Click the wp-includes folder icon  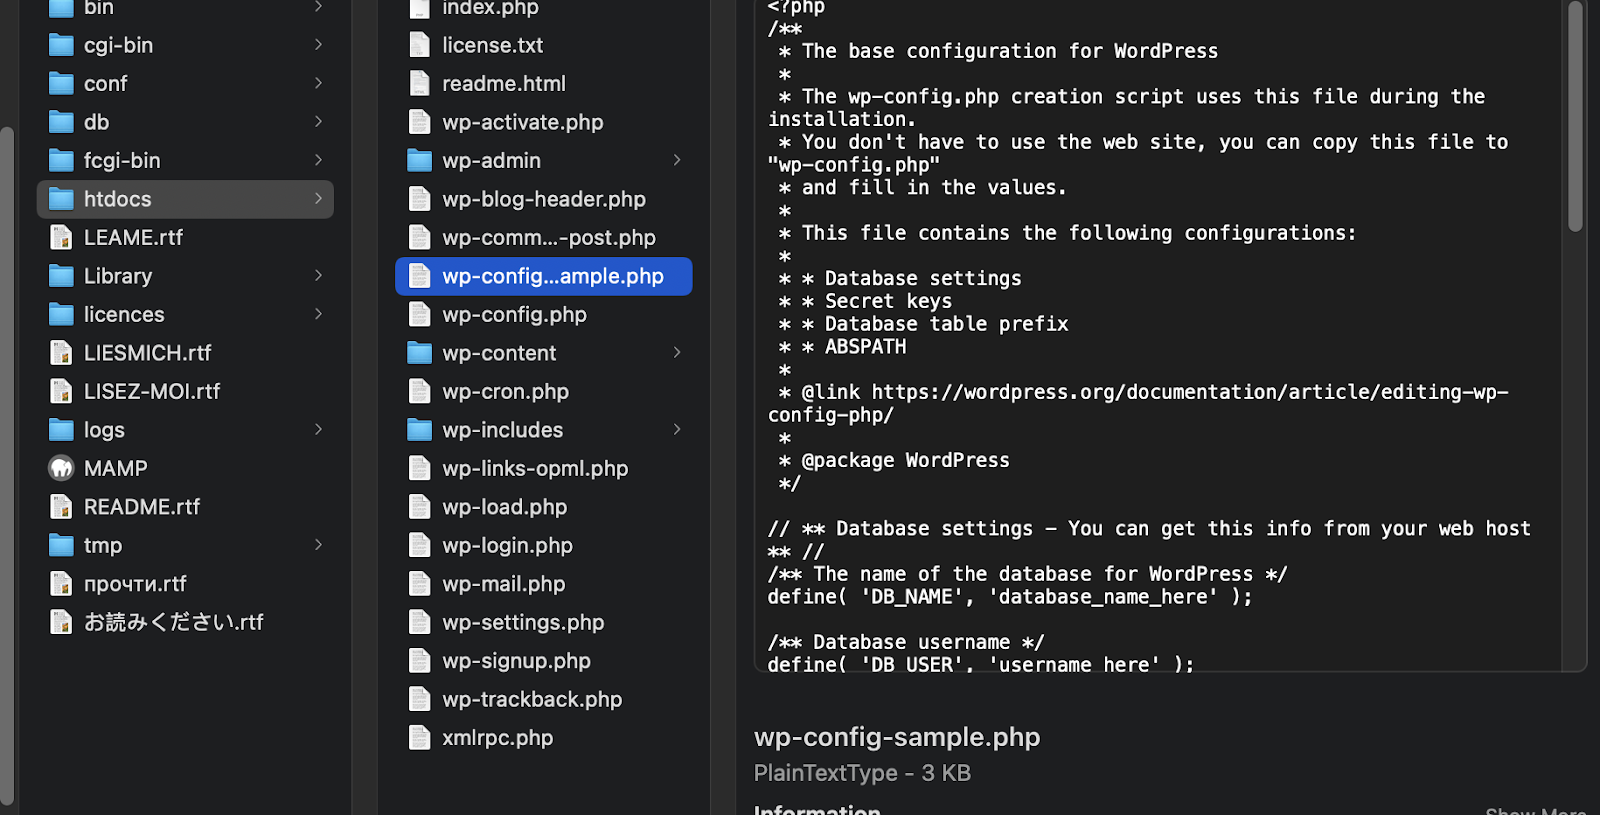tap(420, 430)
